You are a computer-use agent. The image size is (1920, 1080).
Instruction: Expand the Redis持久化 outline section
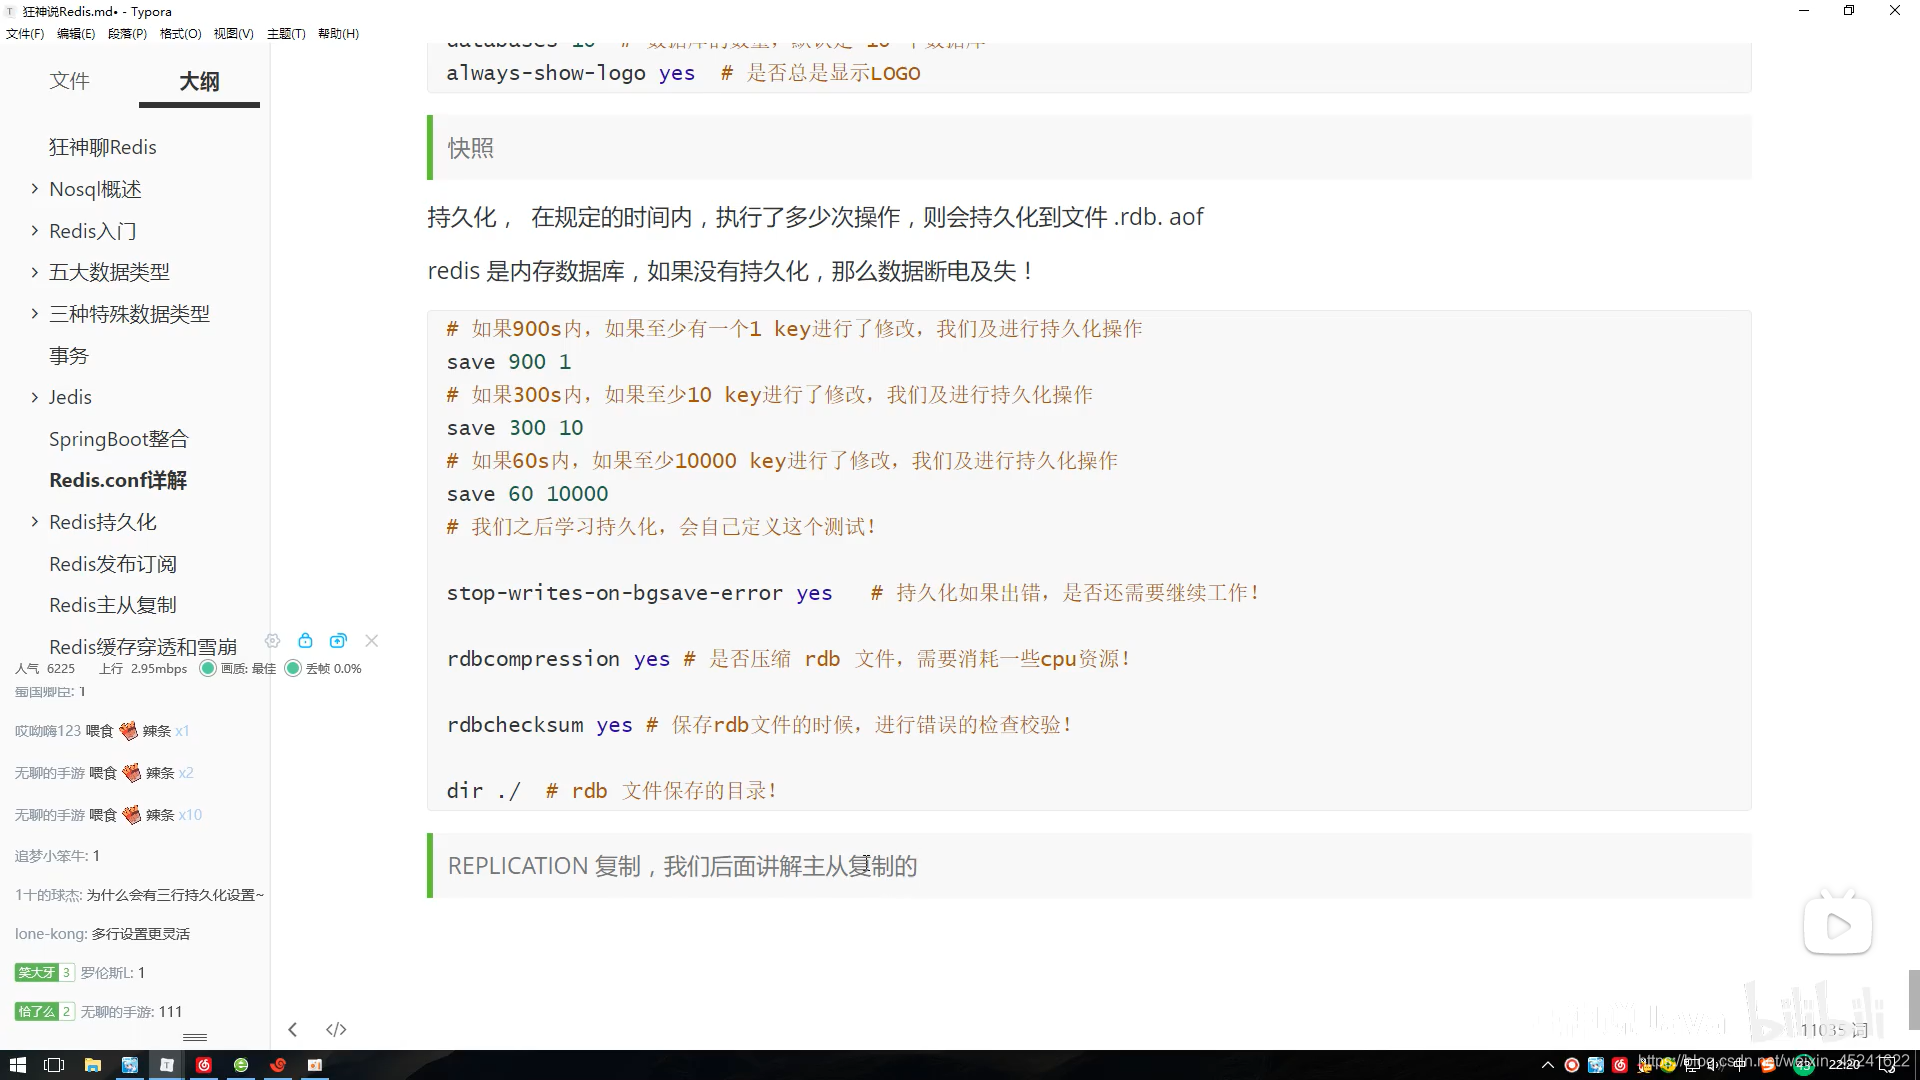tap(35, 522)
